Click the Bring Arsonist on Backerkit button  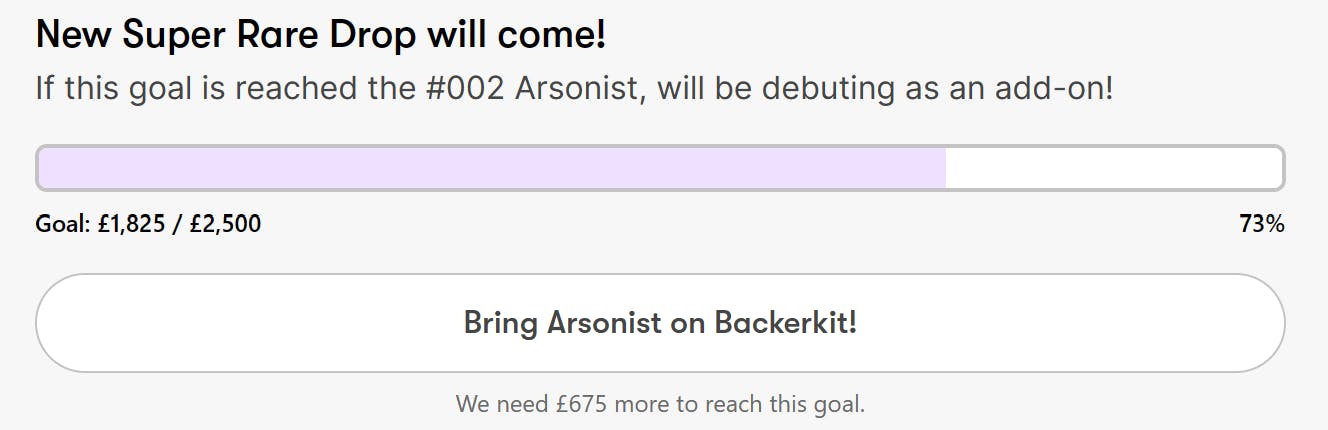click(660, 323)
